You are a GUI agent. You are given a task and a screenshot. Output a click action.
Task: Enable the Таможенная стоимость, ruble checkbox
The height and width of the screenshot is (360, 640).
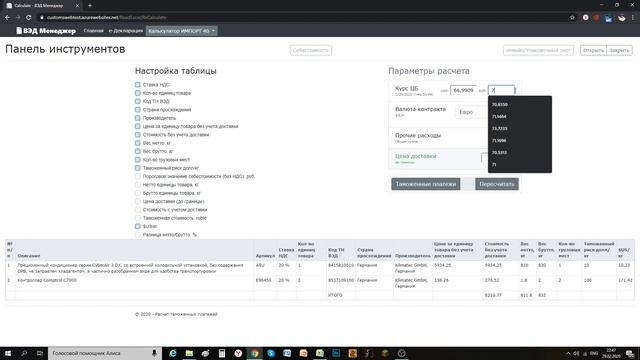coord(138,218)
